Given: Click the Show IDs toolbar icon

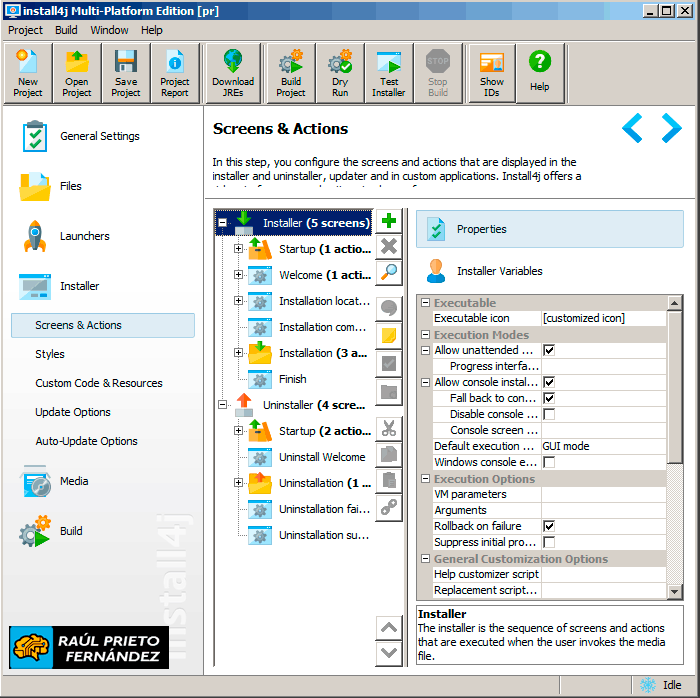Looking at the screenshot, I should pyautogui.click(x=491, y=72).
